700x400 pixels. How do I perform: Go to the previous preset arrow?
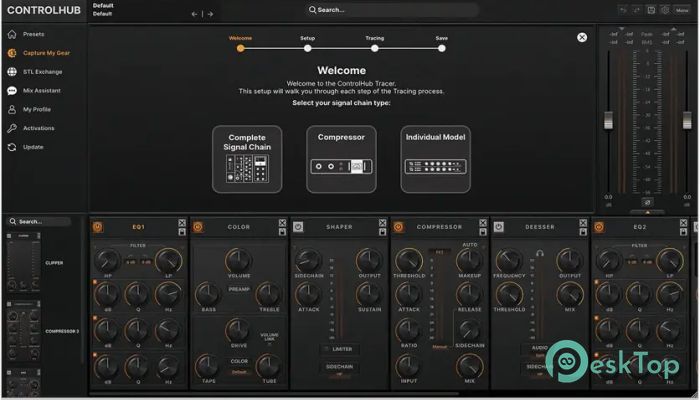click(195, 14)
